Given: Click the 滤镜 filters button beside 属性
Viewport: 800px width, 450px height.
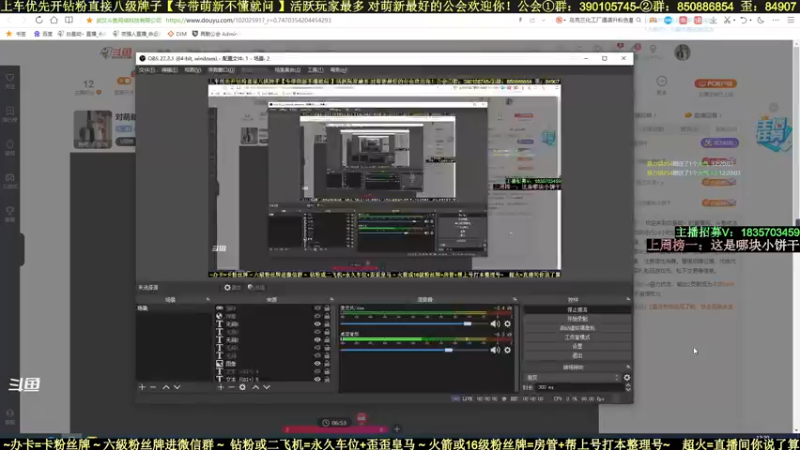Looking at the screenshot, I should [x=256, y=288].
